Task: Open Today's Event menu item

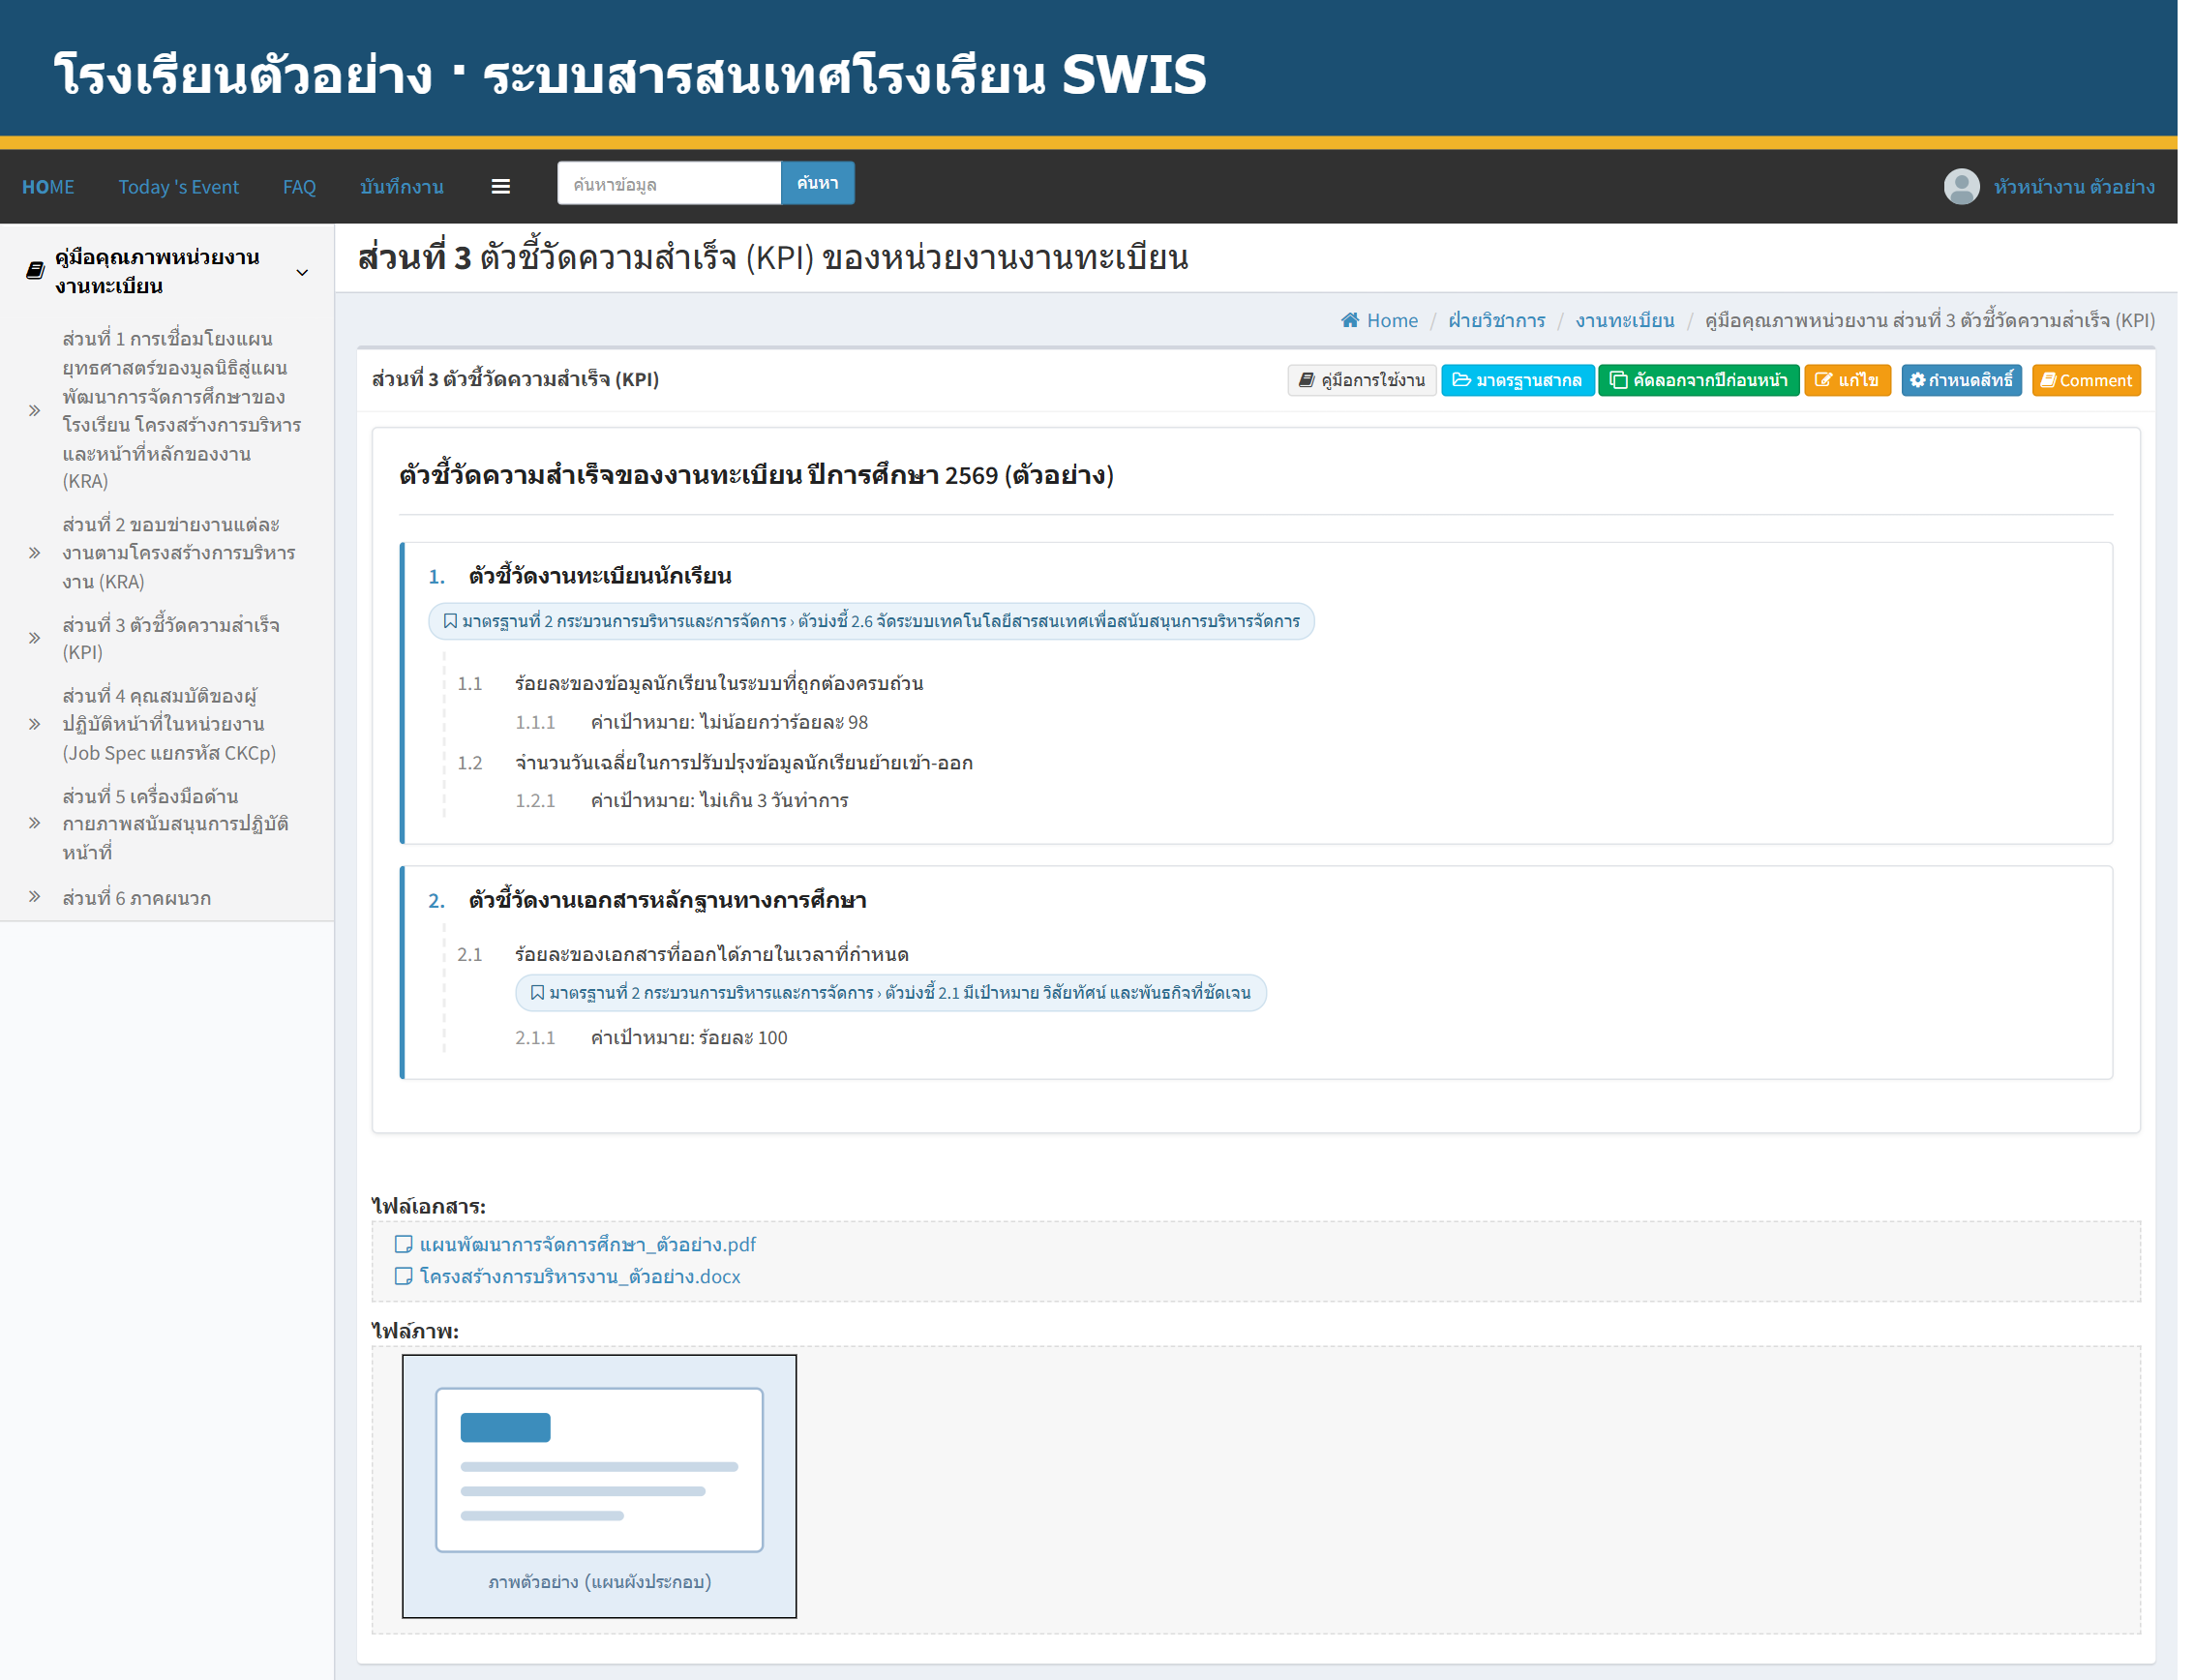Action: point(178,187)
